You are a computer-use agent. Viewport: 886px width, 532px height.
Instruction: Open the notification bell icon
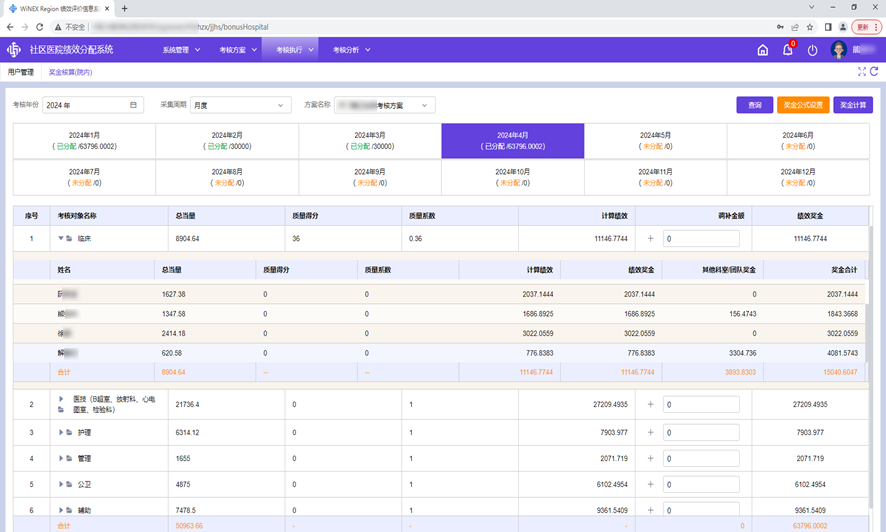[787, 50]
